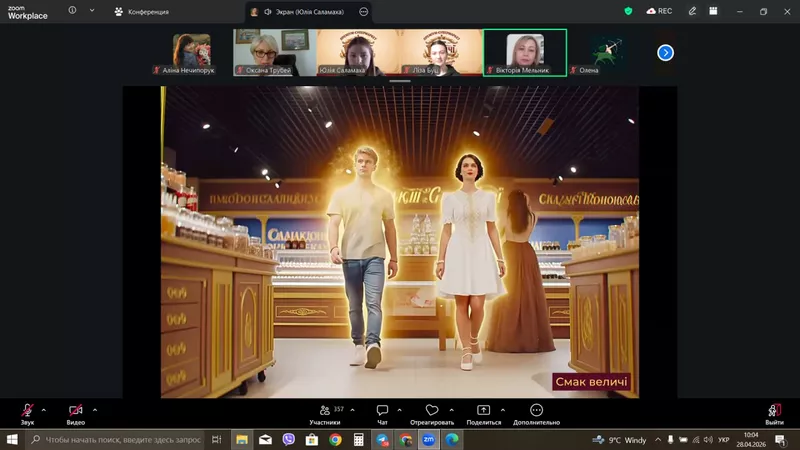Open Microsoft Store from the taskbar

312,439
